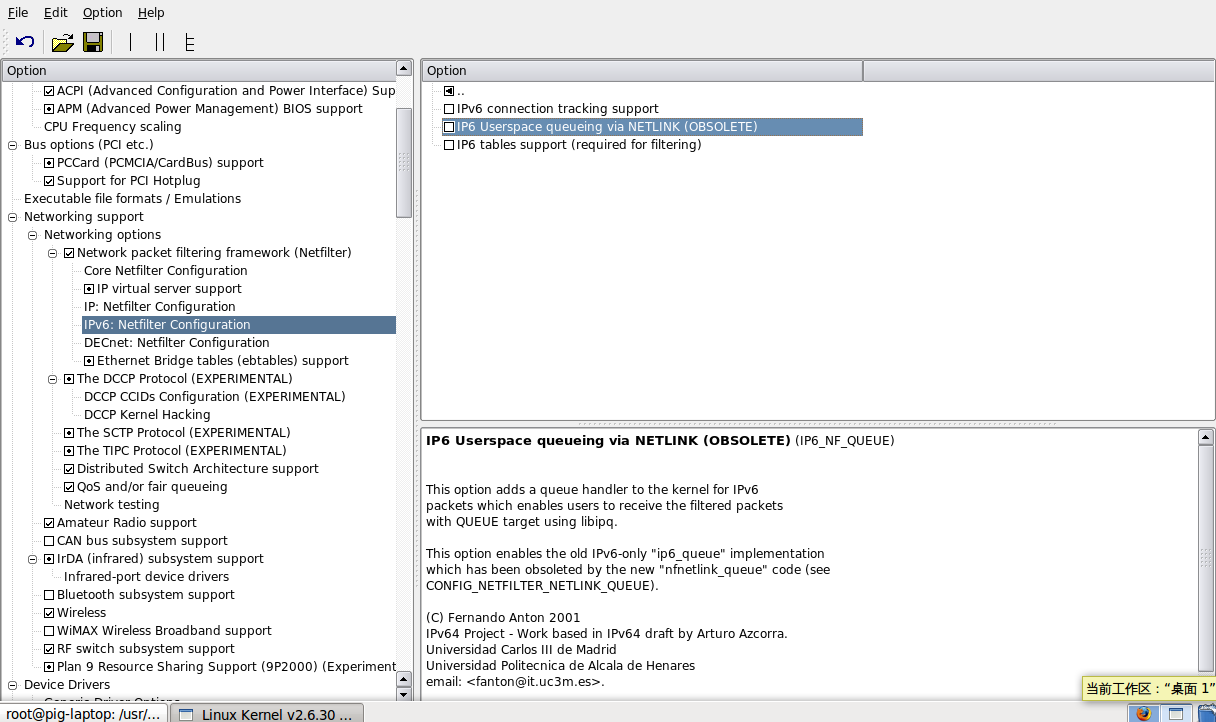Toggle Network packet filtering framework checkbox

click(69, 253)
